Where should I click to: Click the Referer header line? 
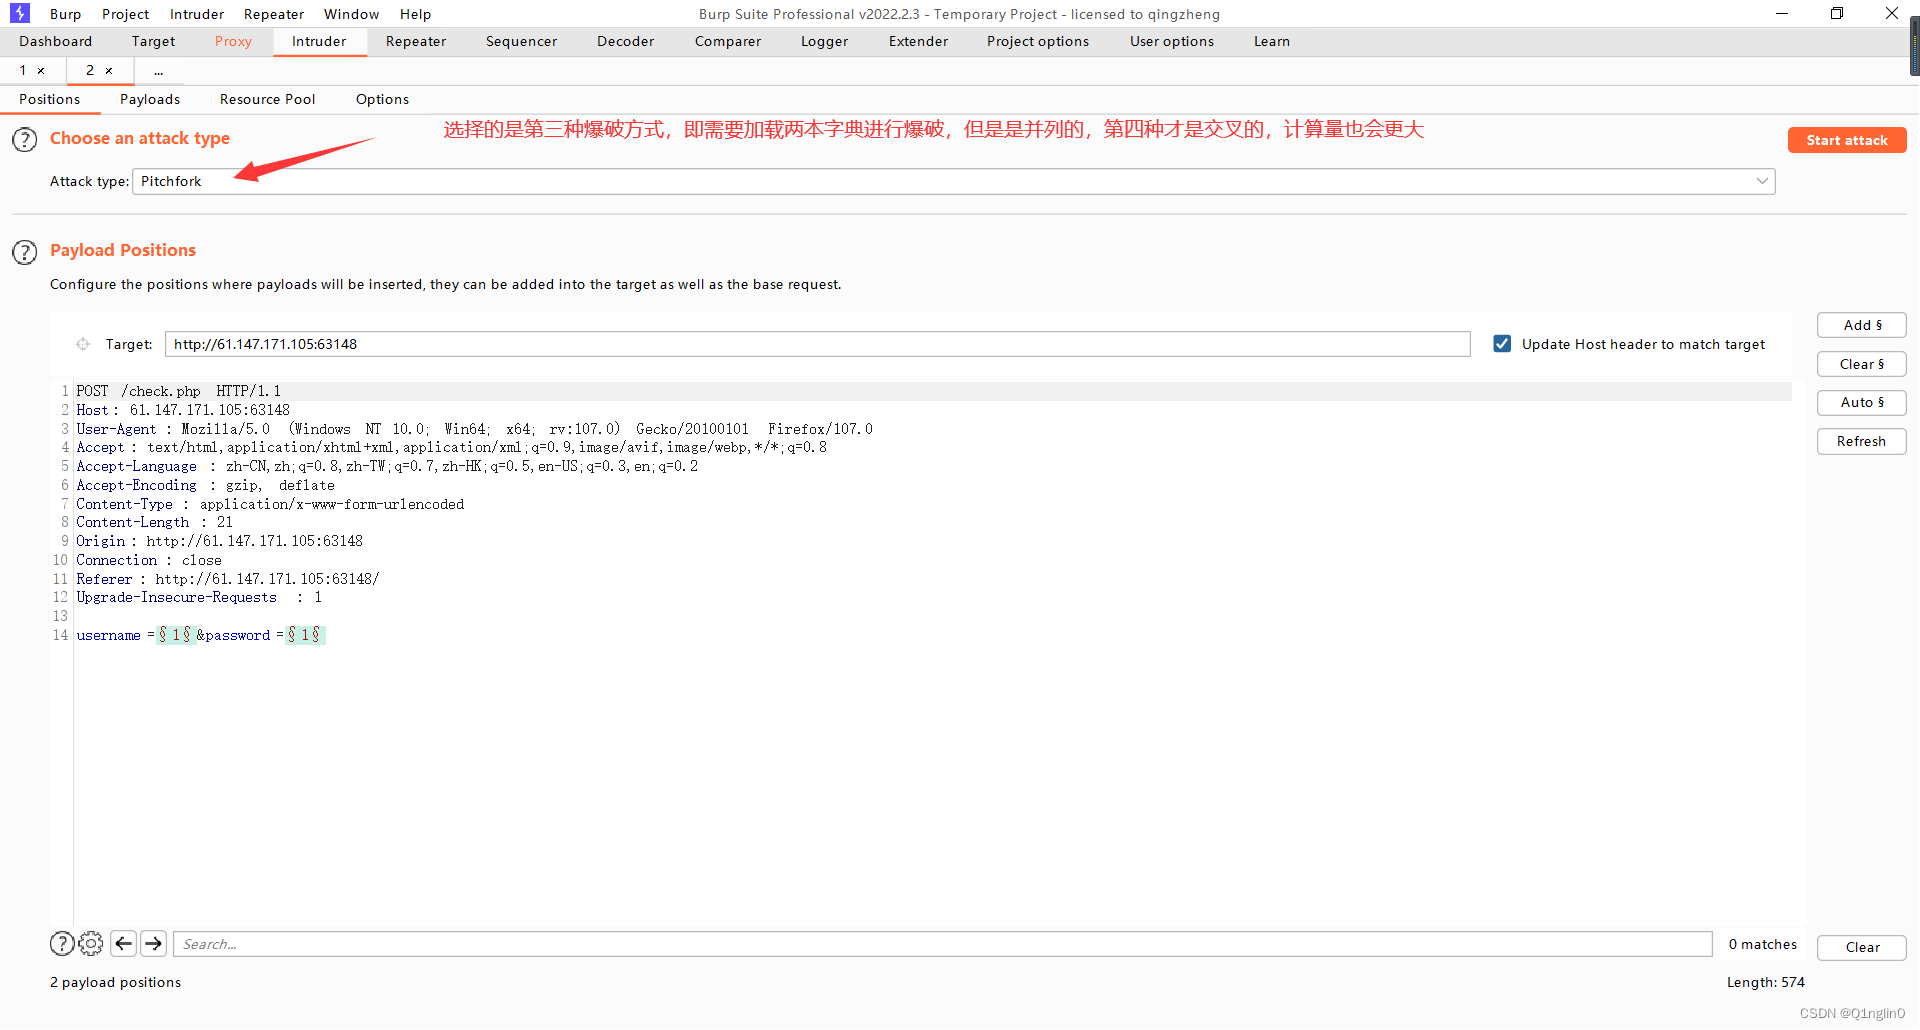(228, 579)
